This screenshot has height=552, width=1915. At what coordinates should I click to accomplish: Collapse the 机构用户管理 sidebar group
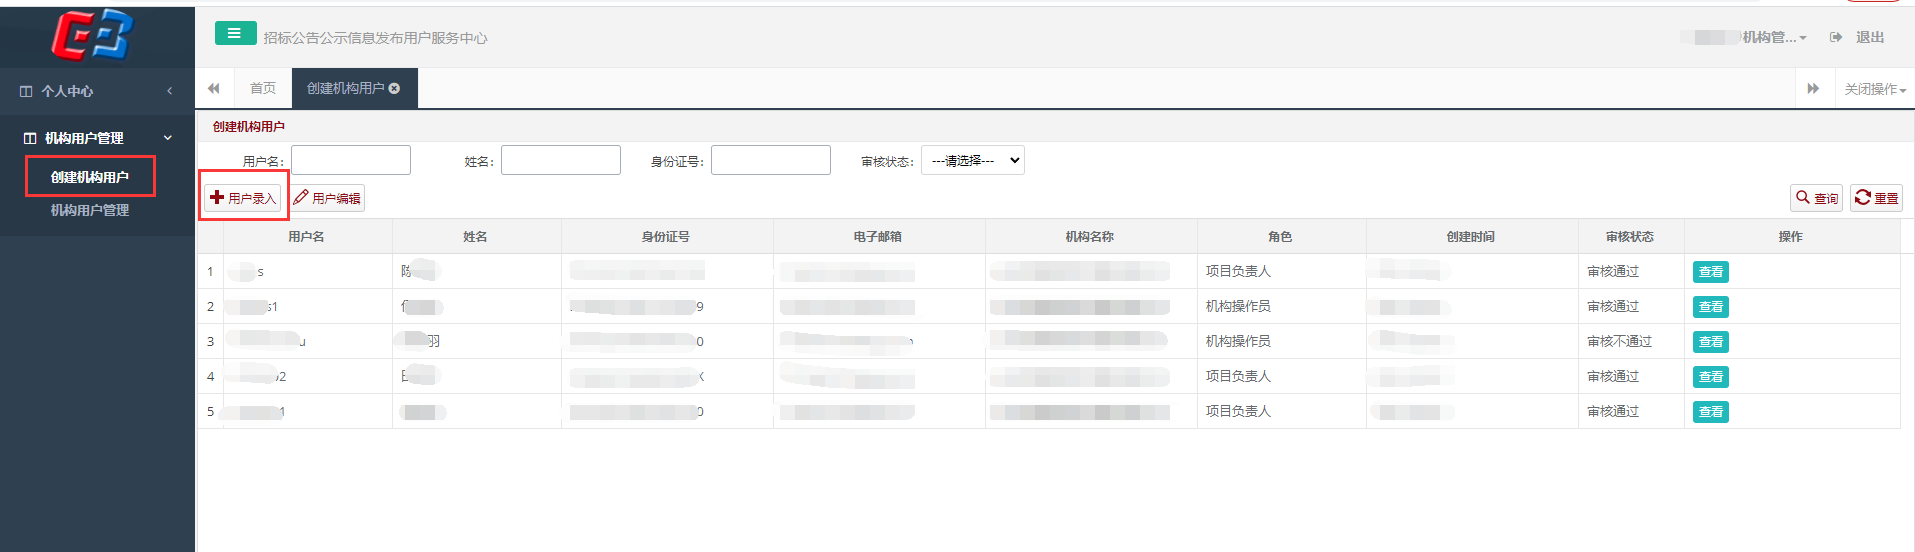[x=168, y=138]
